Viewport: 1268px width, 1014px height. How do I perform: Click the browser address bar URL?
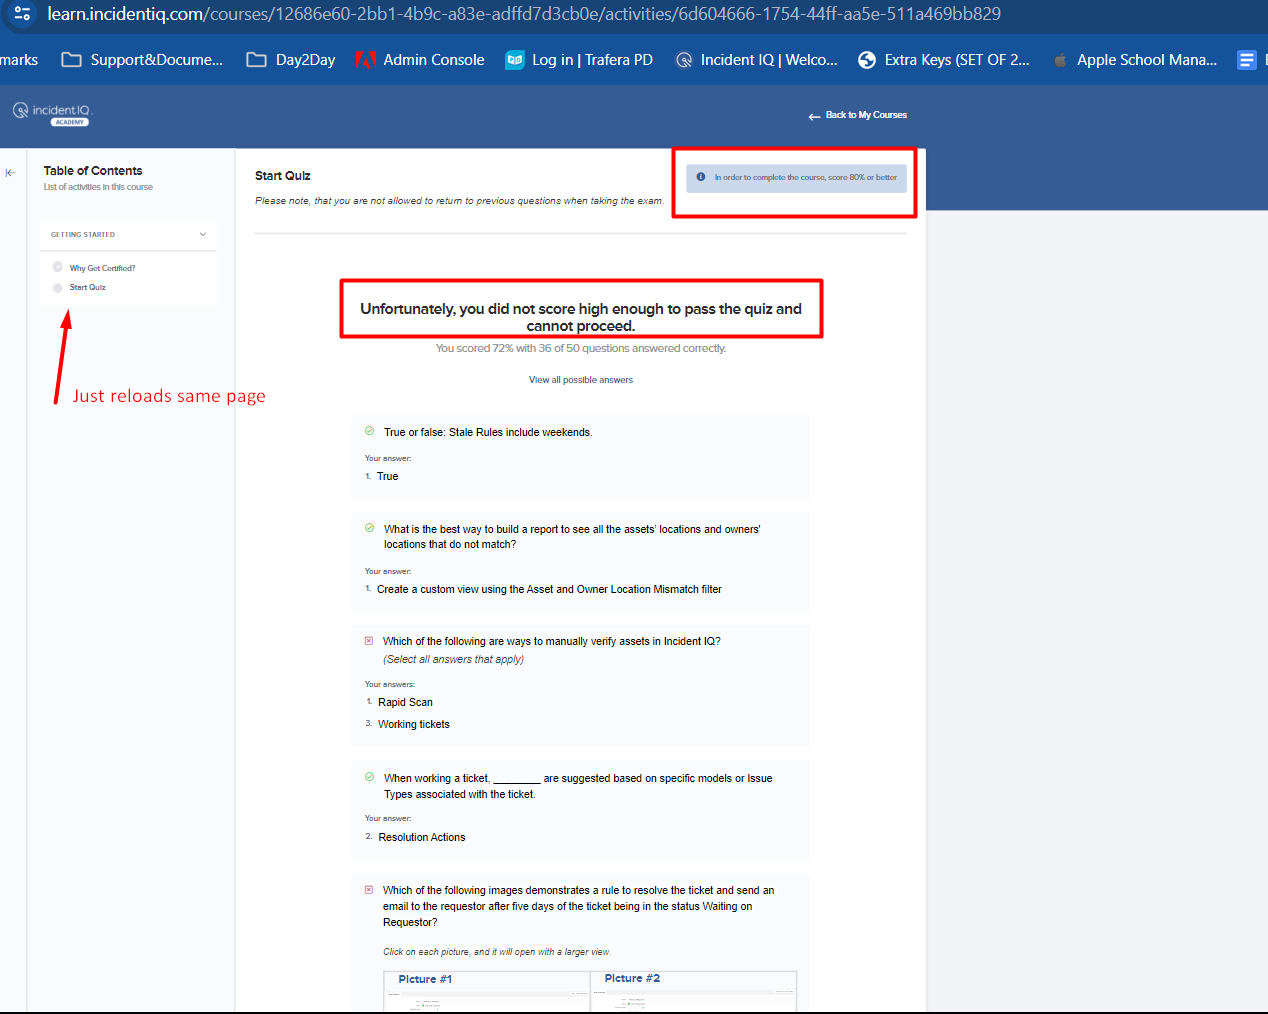(524, 14)
